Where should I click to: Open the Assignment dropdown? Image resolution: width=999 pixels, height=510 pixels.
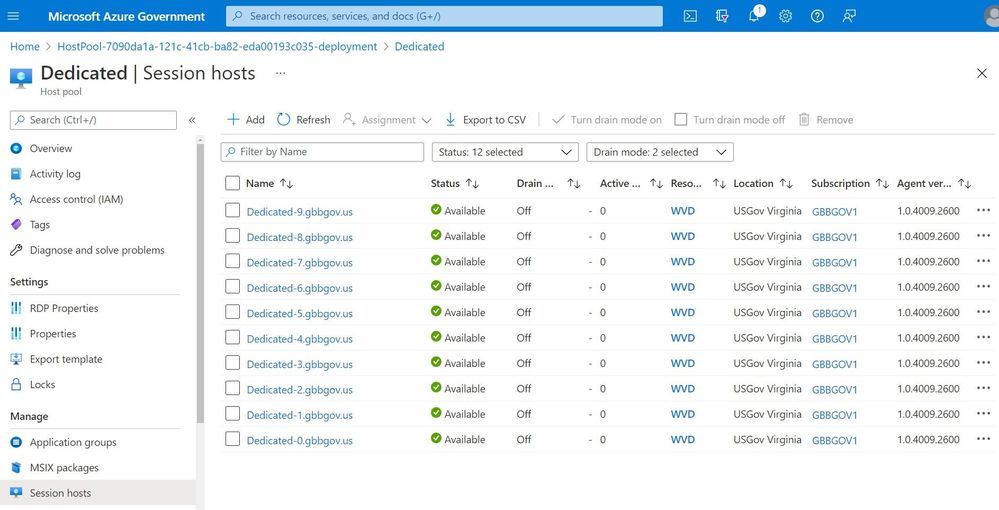tap(387, 120)
